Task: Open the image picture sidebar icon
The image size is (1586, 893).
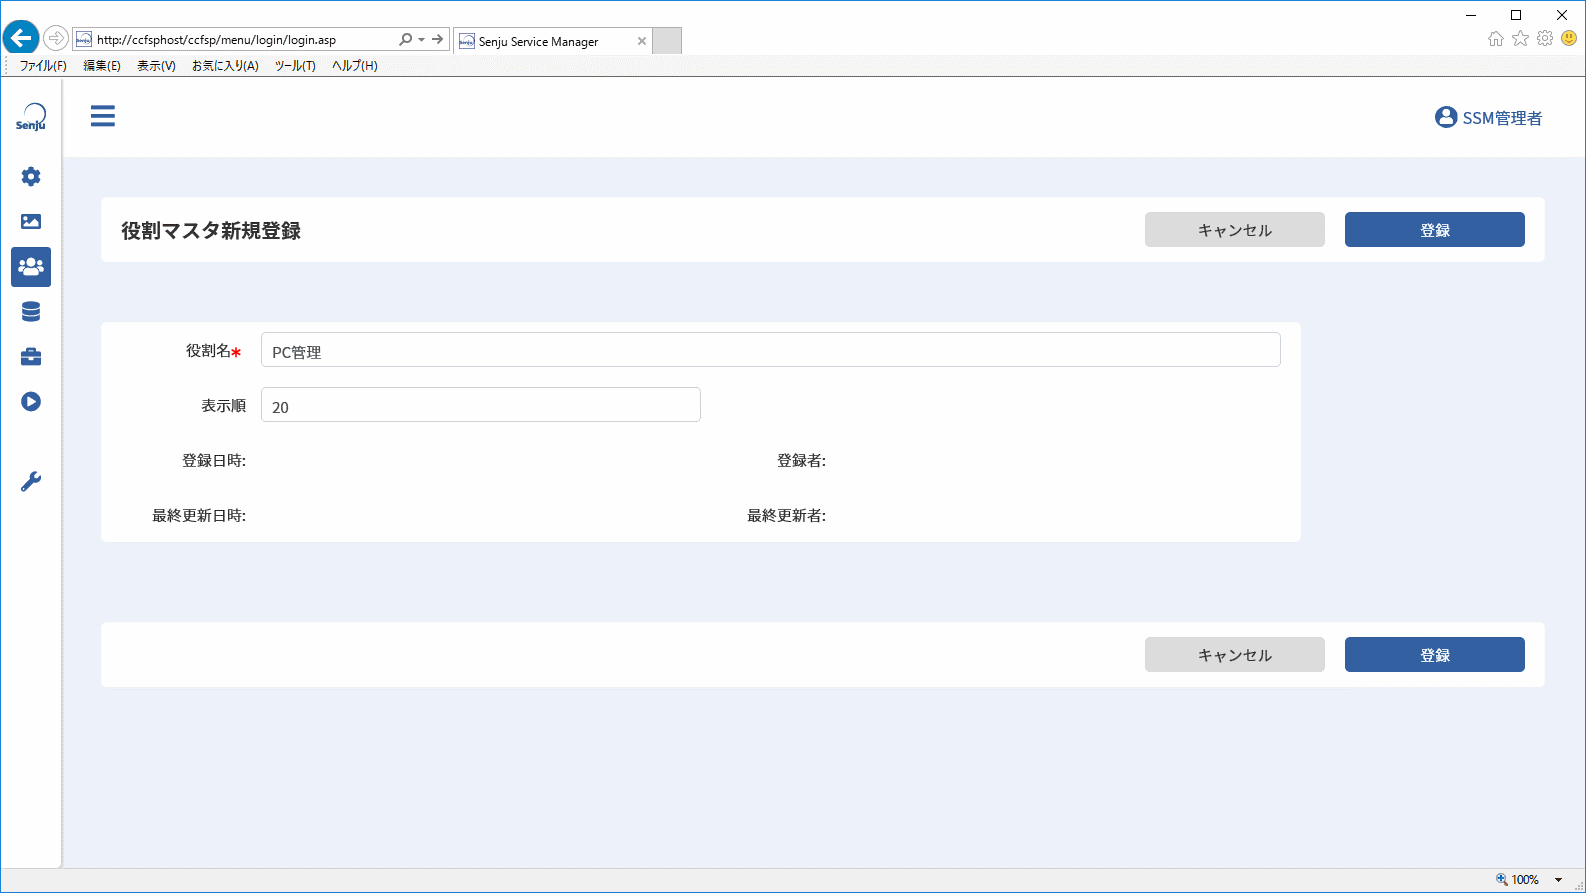Action: [31, 222]
